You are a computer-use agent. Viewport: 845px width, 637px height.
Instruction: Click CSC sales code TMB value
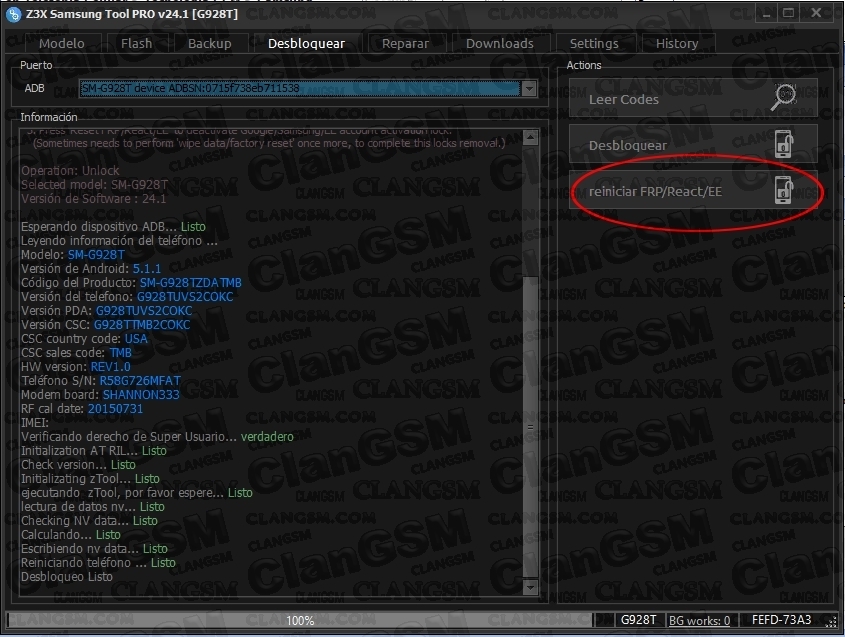coord(121,352)
